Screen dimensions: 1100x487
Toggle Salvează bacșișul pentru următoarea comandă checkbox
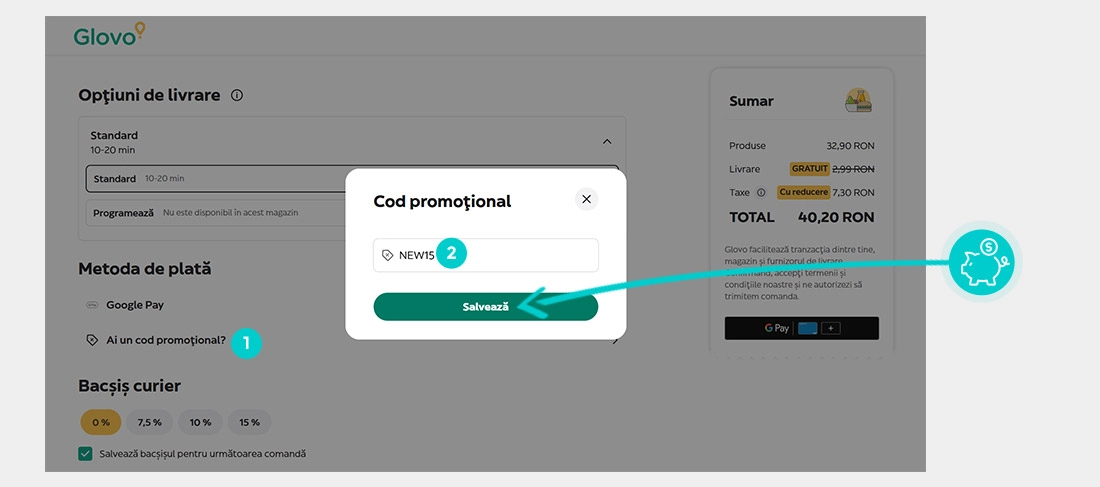pyautogui.click(x=85, y=454)
